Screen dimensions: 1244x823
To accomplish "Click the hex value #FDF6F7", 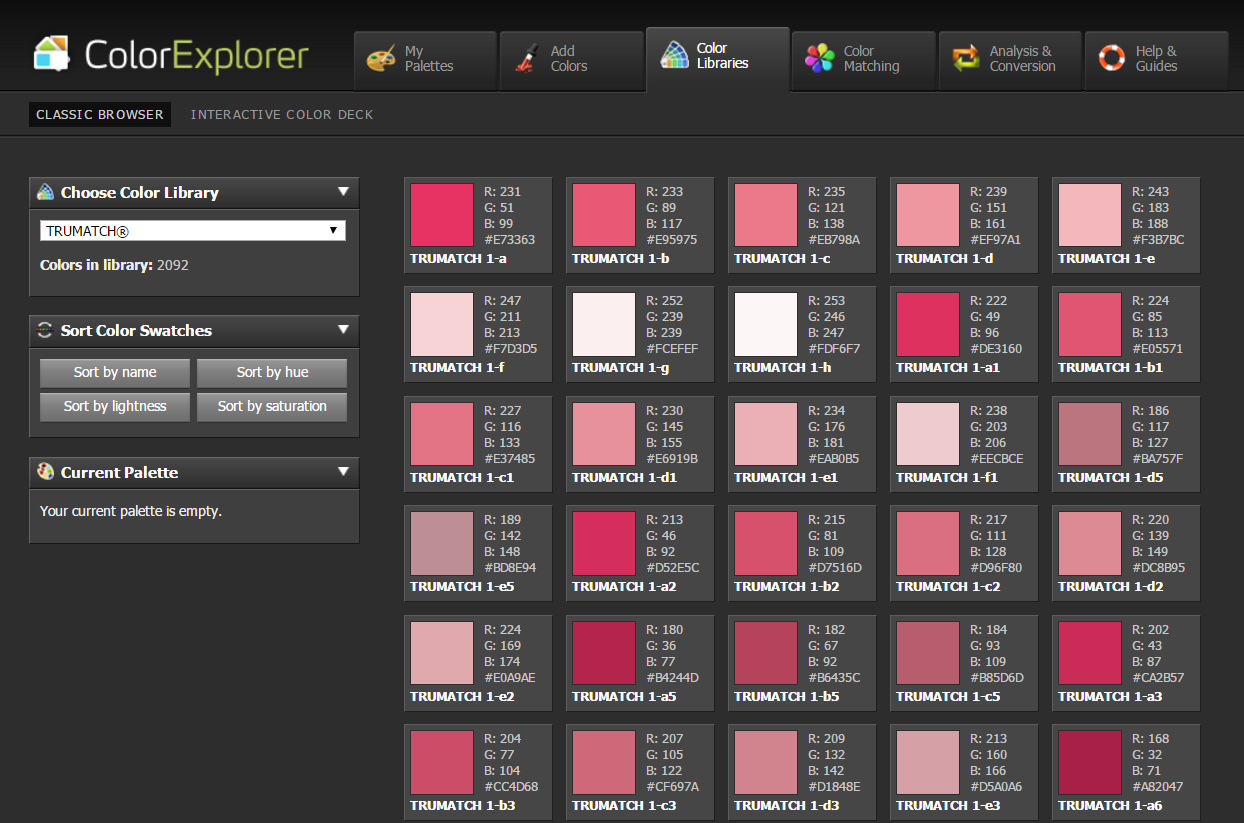I will (x=834, y=349).
